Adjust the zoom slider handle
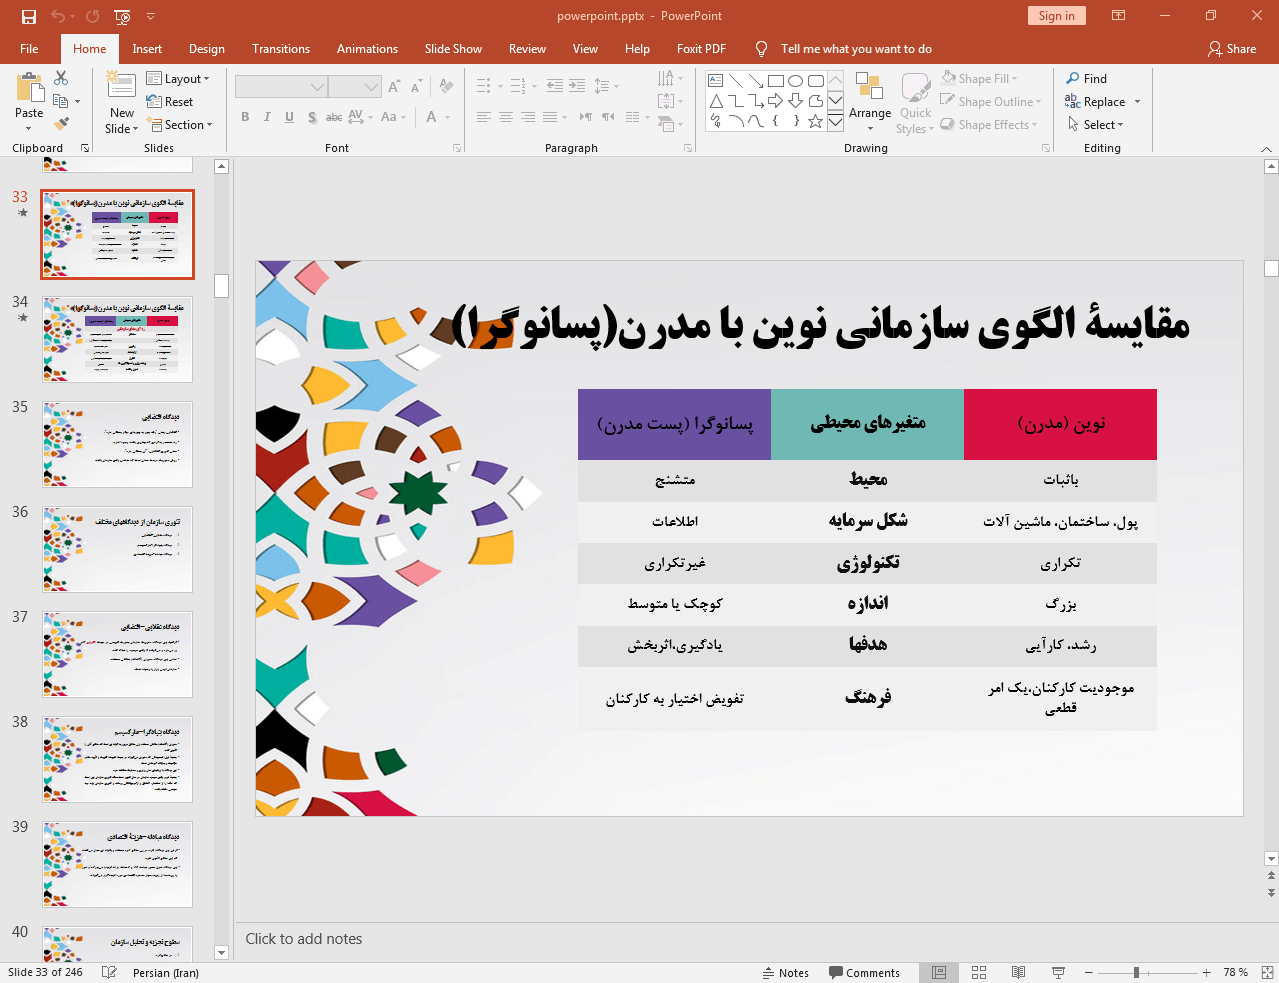Screen dimensions: 1279x983 click(x=1136, y=972)
